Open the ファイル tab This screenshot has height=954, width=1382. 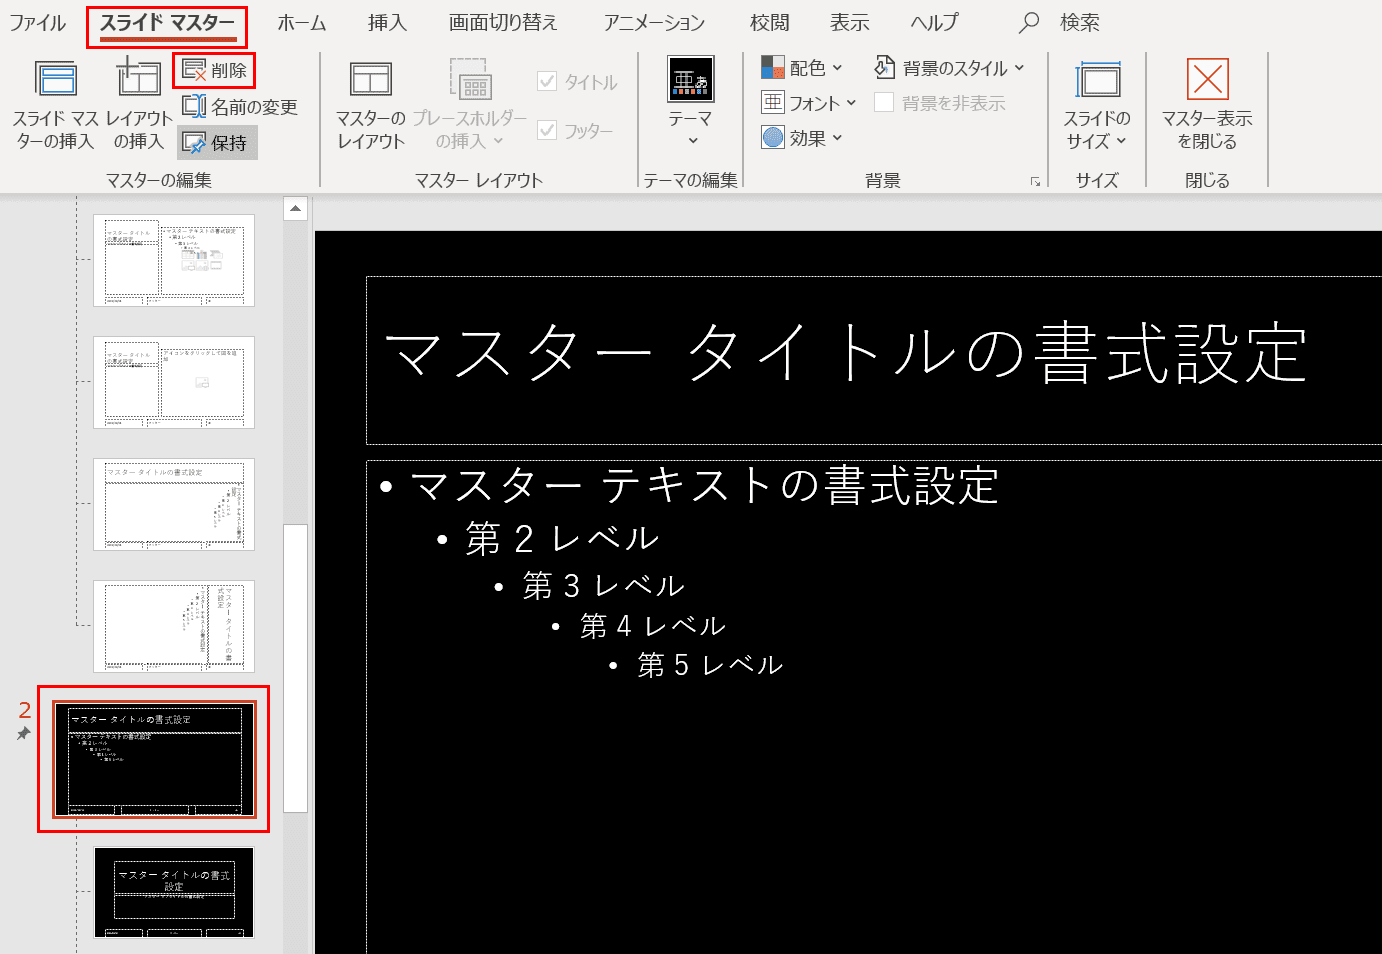(x=38, y=22)
